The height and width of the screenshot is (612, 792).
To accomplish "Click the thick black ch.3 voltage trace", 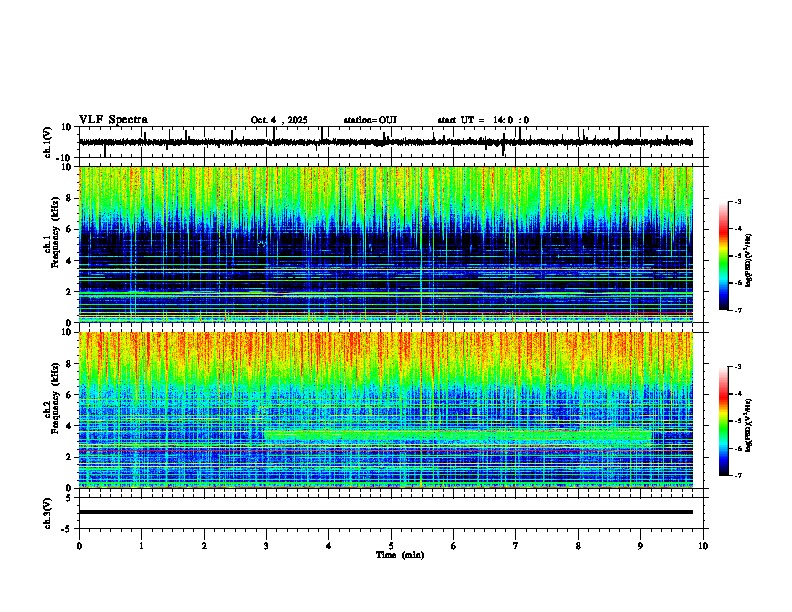I will coord(386,512).
